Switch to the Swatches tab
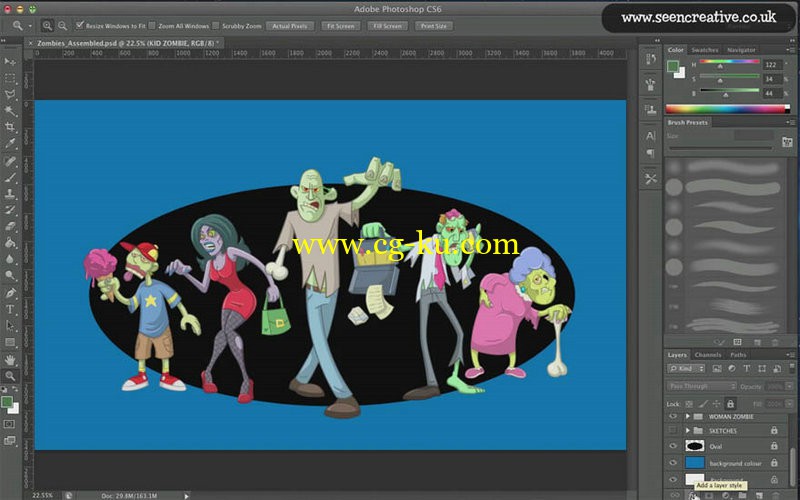Screen dimensions: 800x500 pyautogui.click(x=705, y=50)
